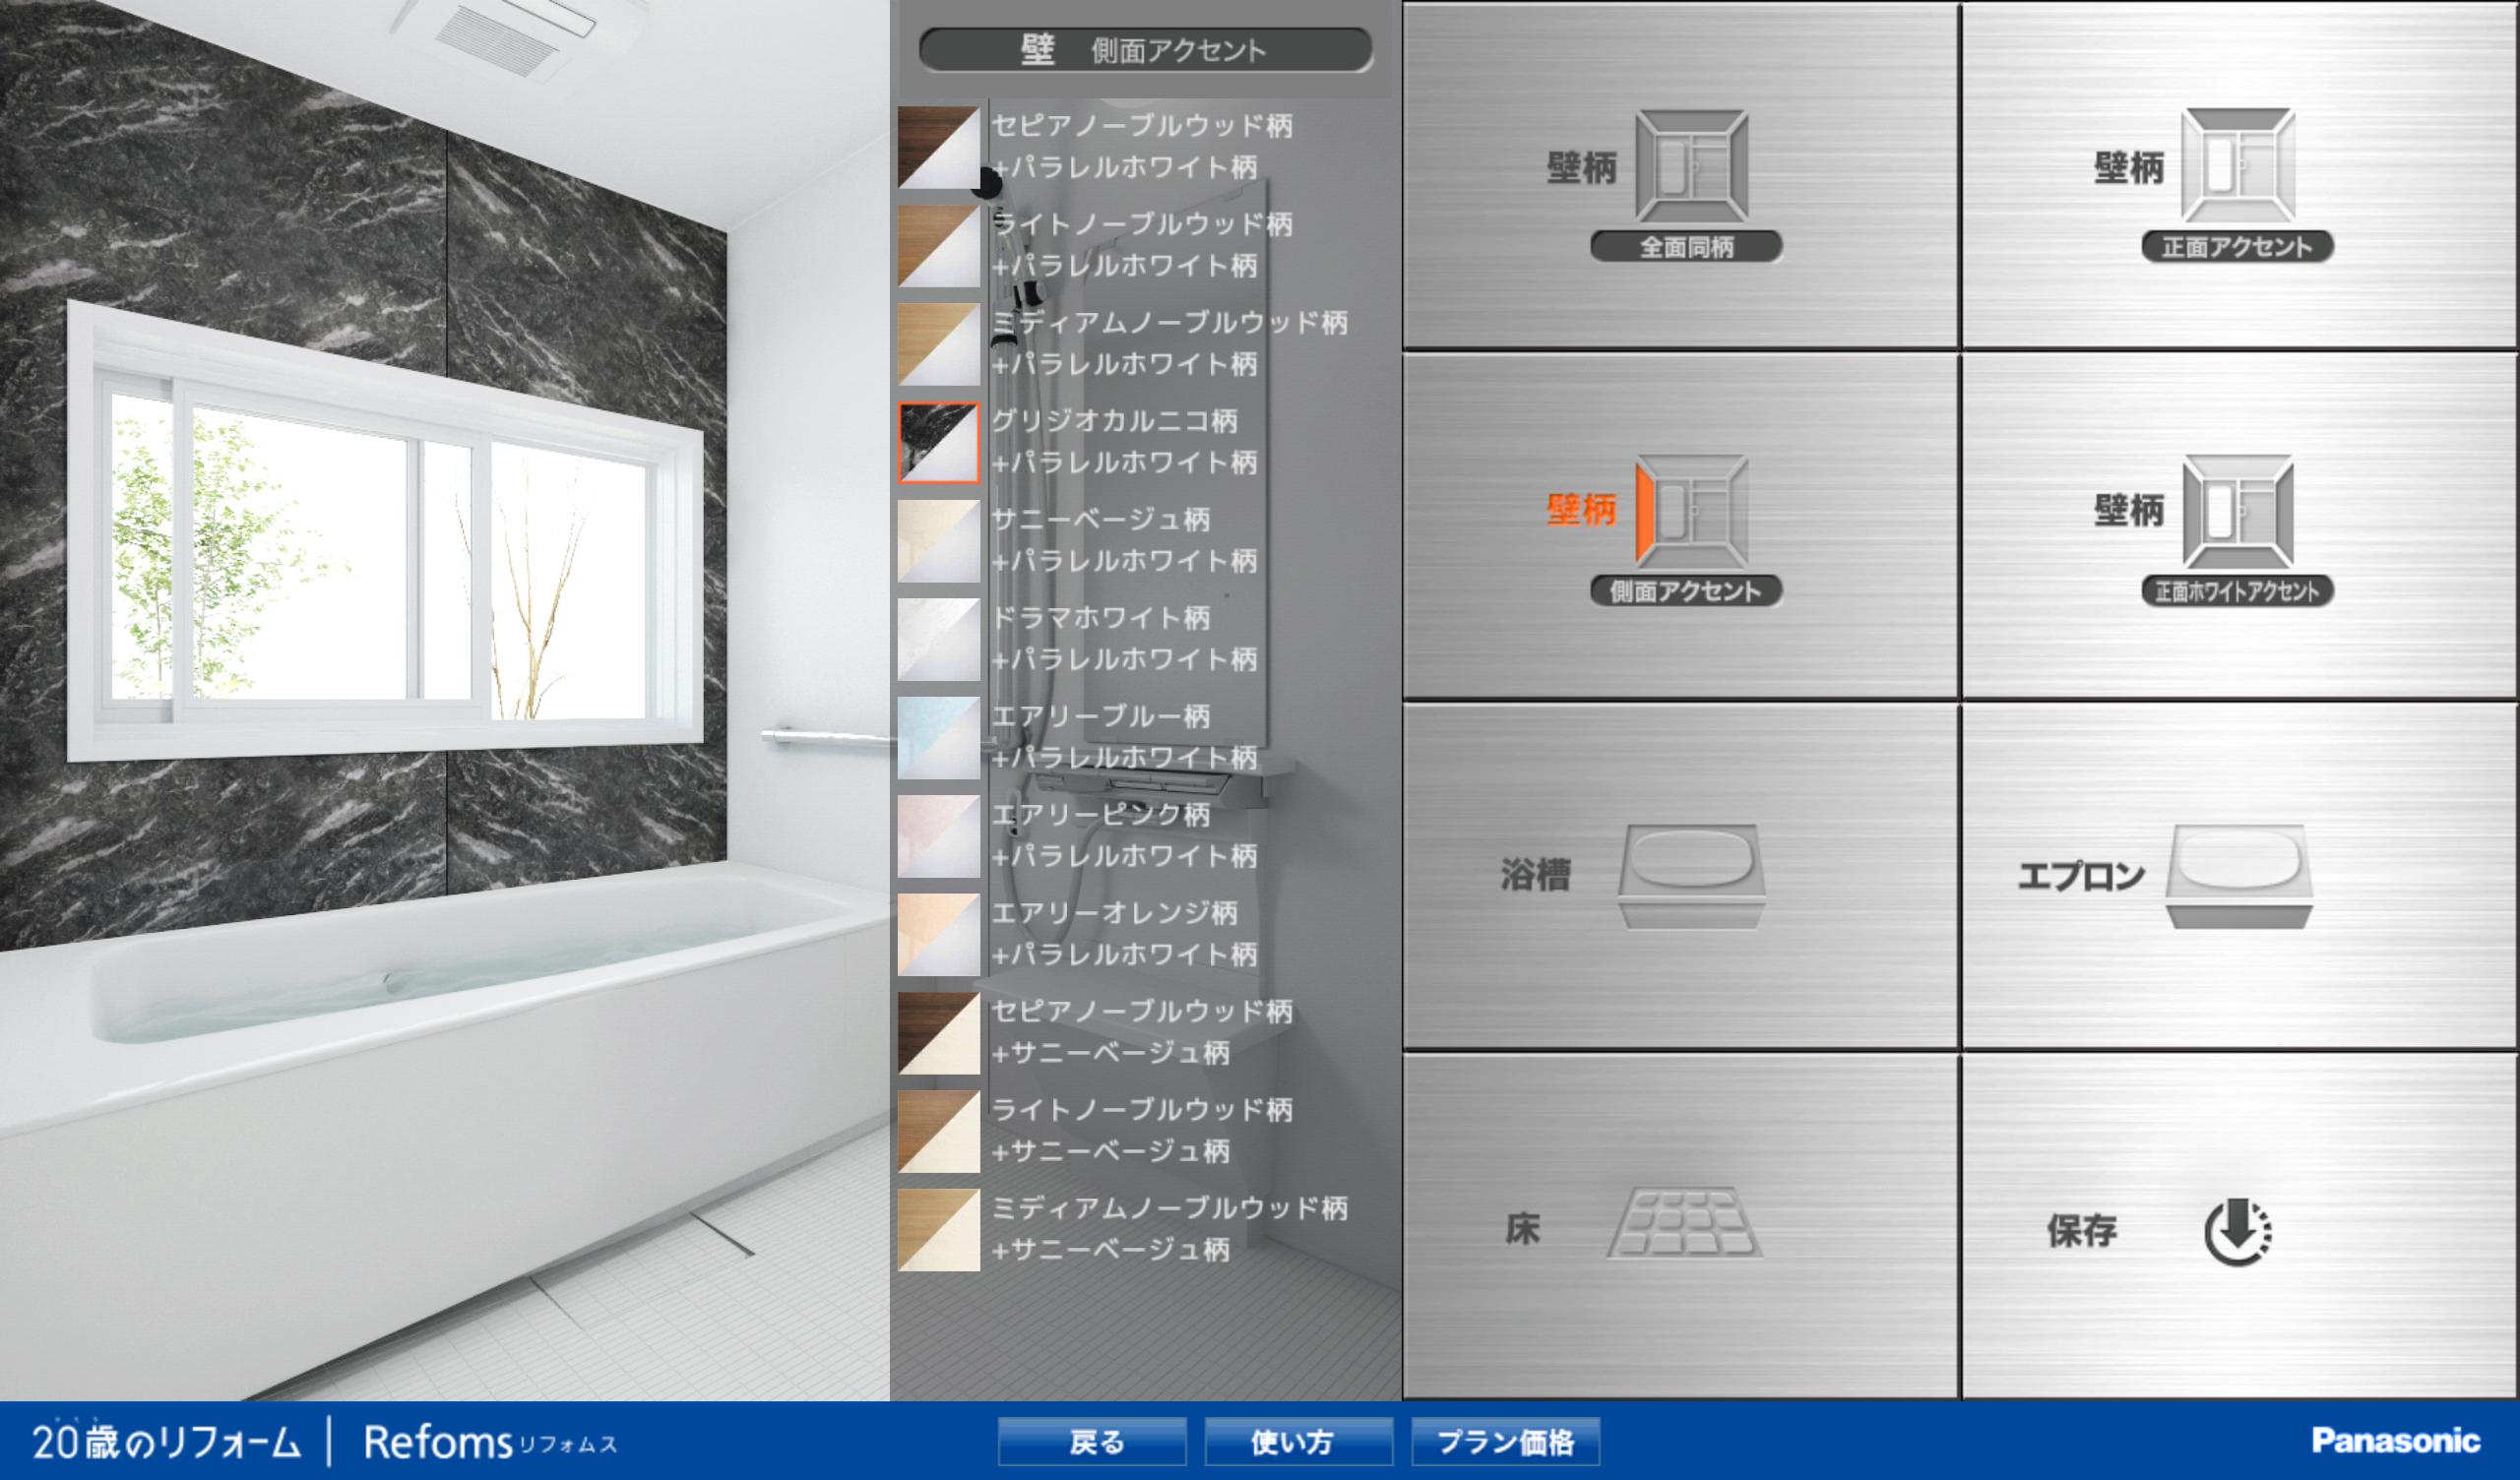The image size is (2520, 1480).
Task: Open the 使い方 how-to button
Action: click(1298, 1442)
